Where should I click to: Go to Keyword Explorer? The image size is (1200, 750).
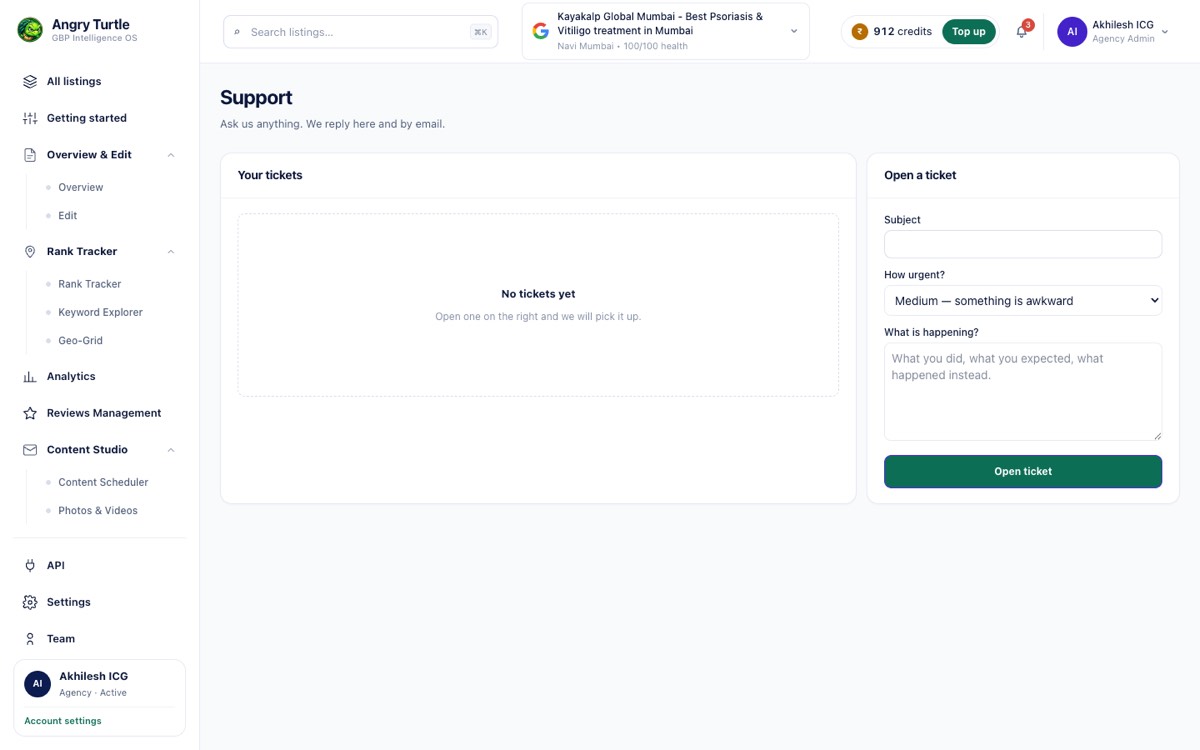[100, 313]
